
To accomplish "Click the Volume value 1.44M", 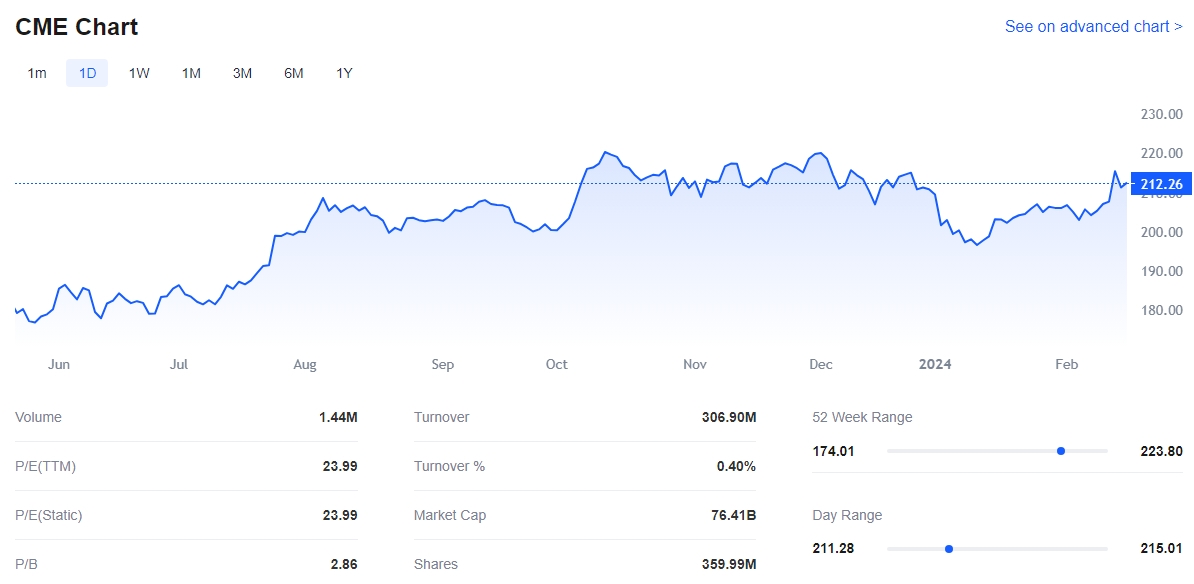I will tap(337, 417).
